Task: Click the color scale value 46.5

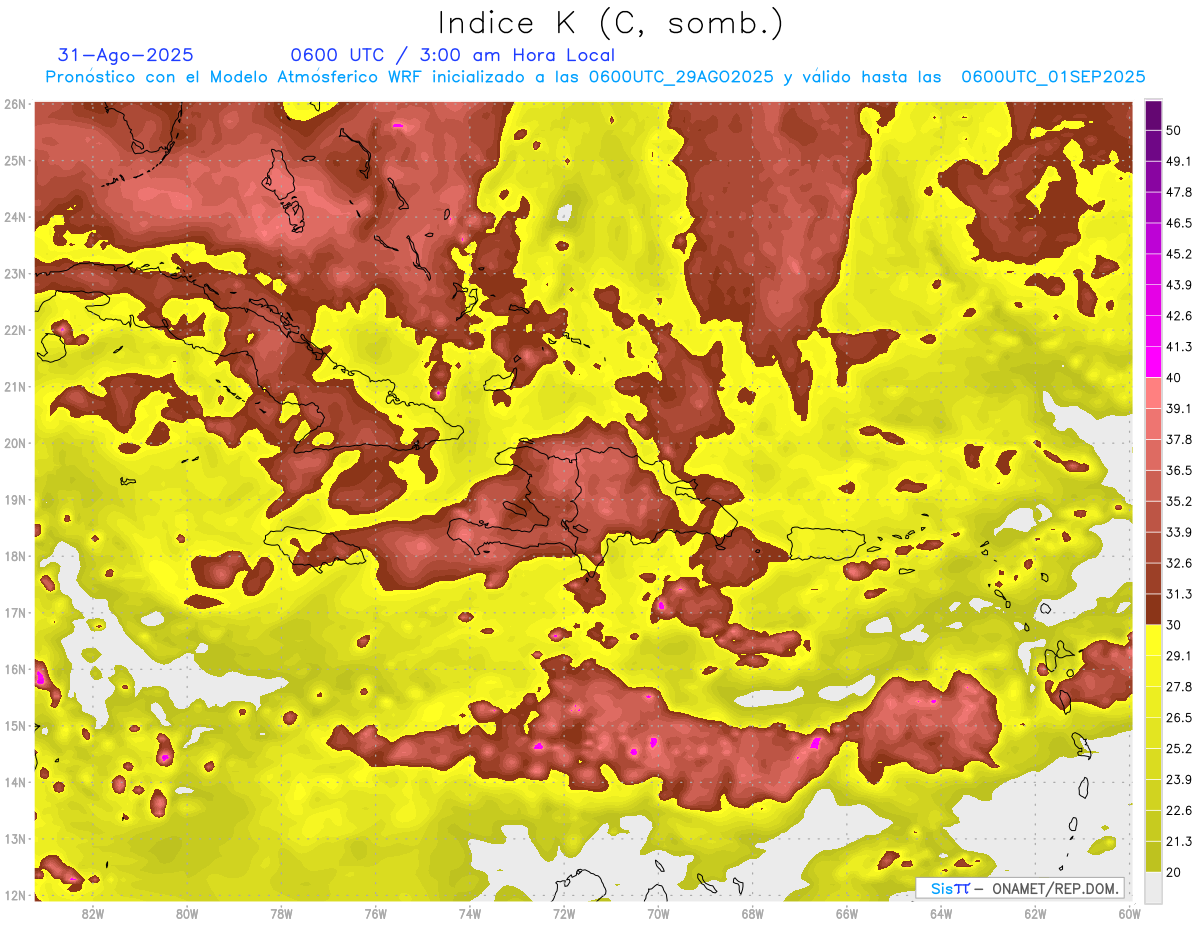Action: click(x=1179, y=223)
